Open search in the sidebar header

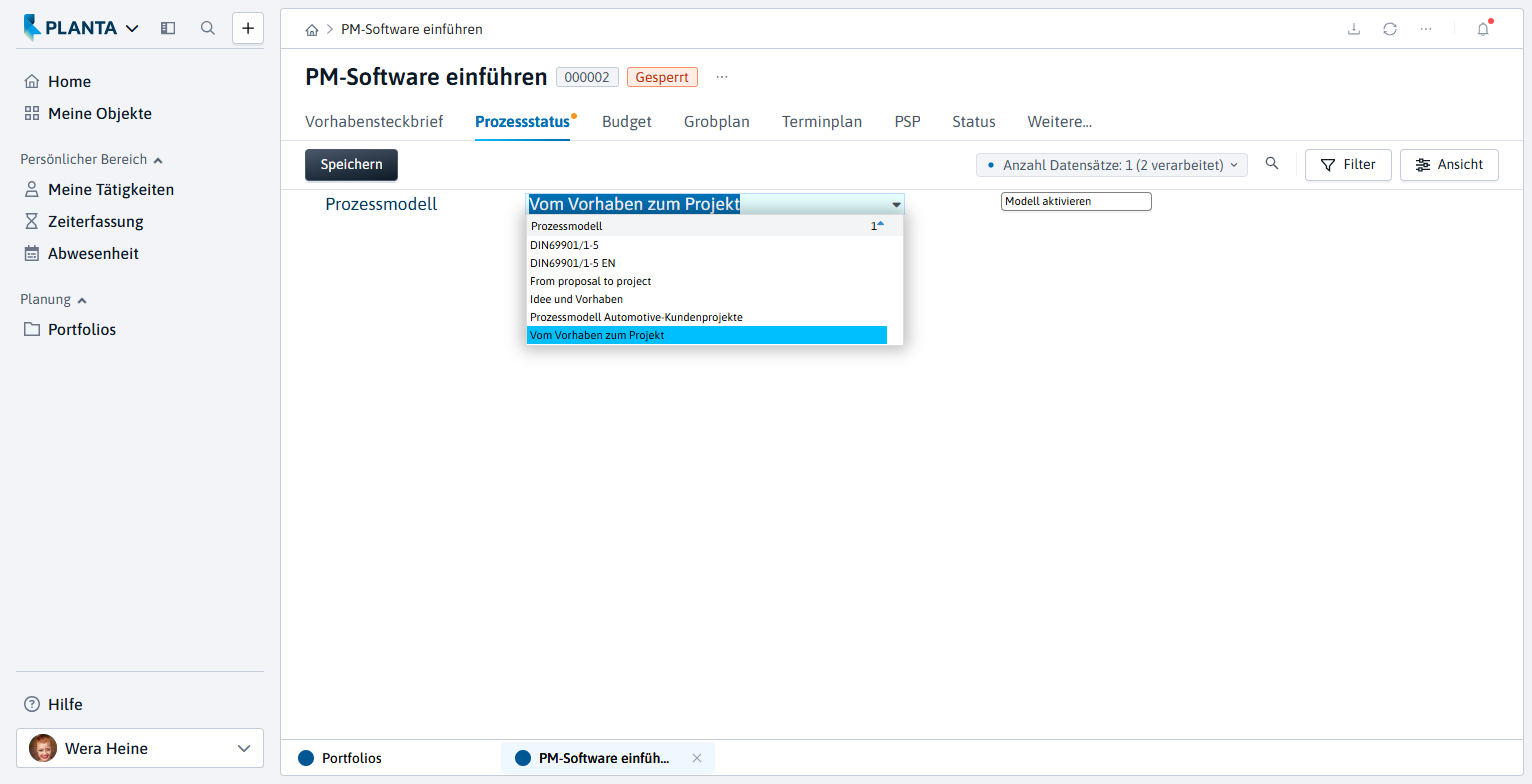[208, 28]
